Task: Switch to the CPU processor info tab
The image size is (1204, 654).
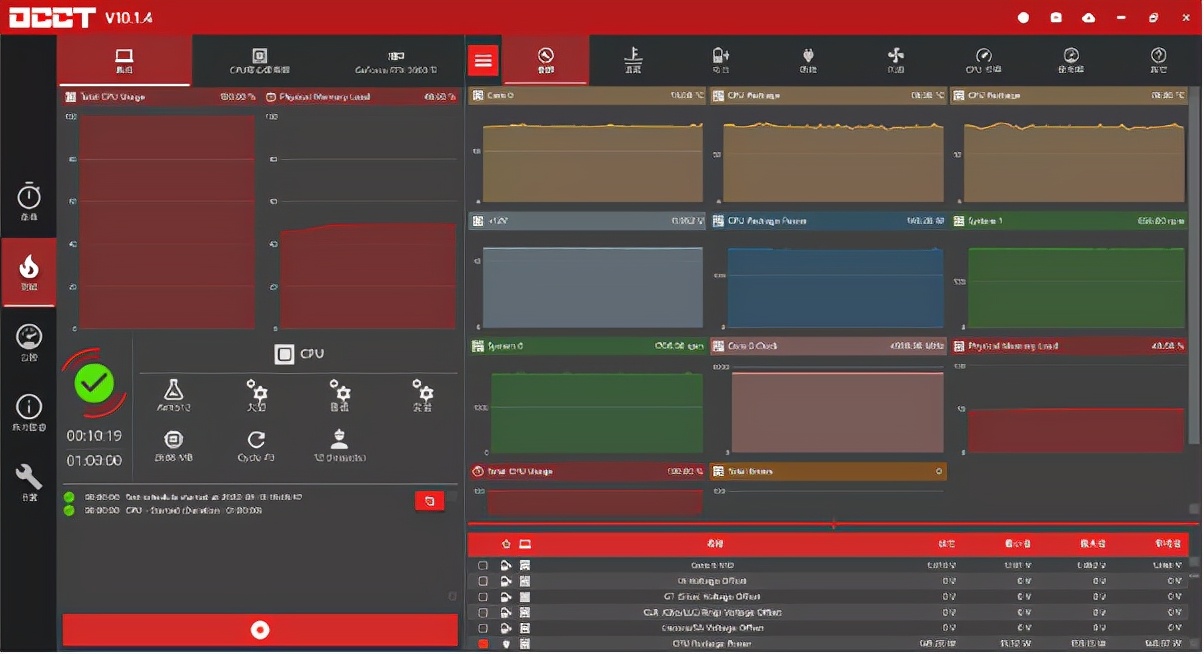Action: click(259, 61)
